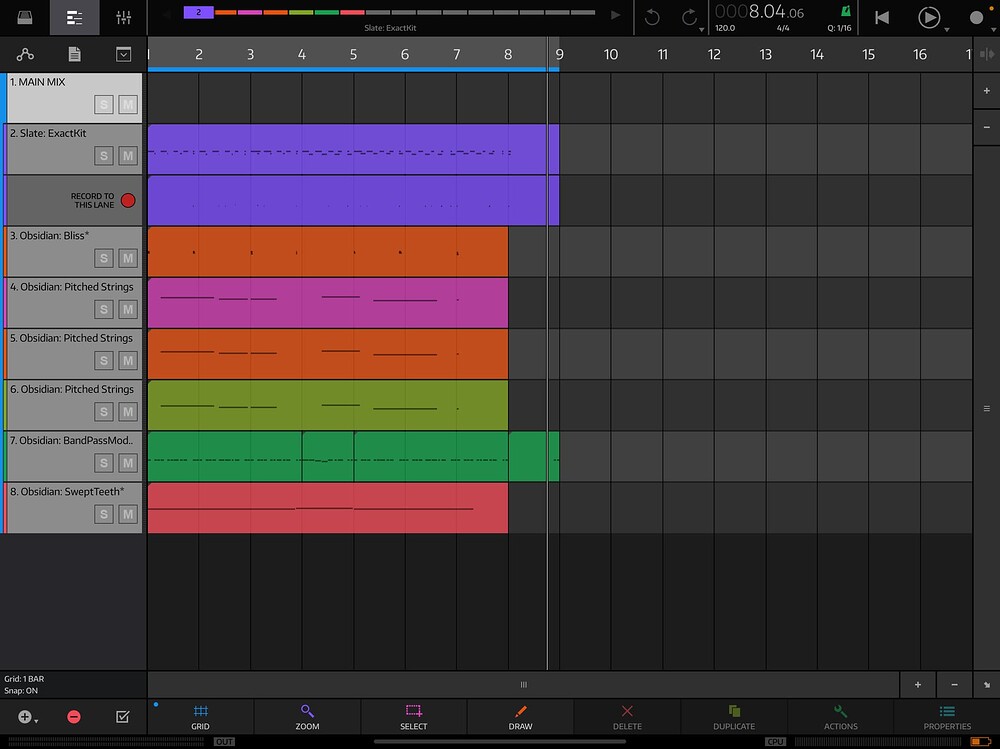Increase track height plus button
Screen dimensions: 1000x749
click(x=987, y=91)
